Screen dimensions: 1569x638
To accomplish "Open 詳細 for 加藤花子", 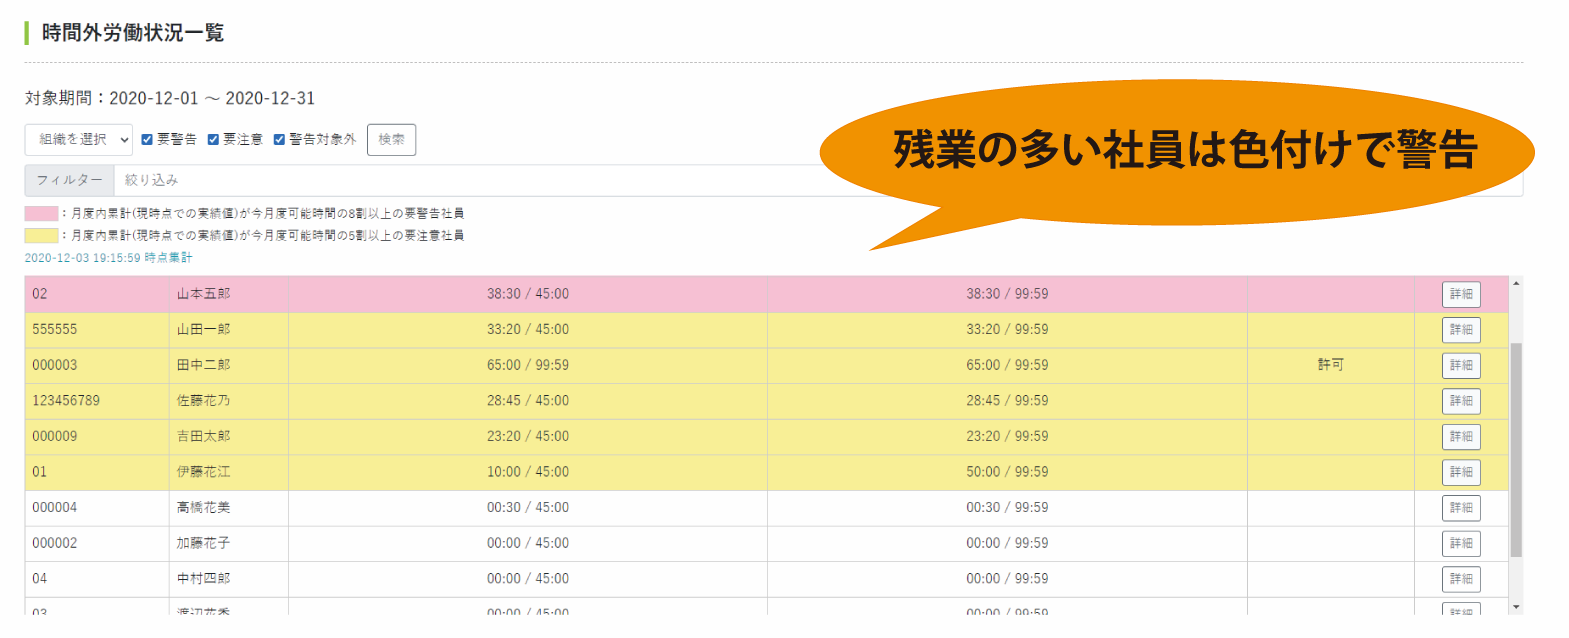I will click(x=1460, y=544).
